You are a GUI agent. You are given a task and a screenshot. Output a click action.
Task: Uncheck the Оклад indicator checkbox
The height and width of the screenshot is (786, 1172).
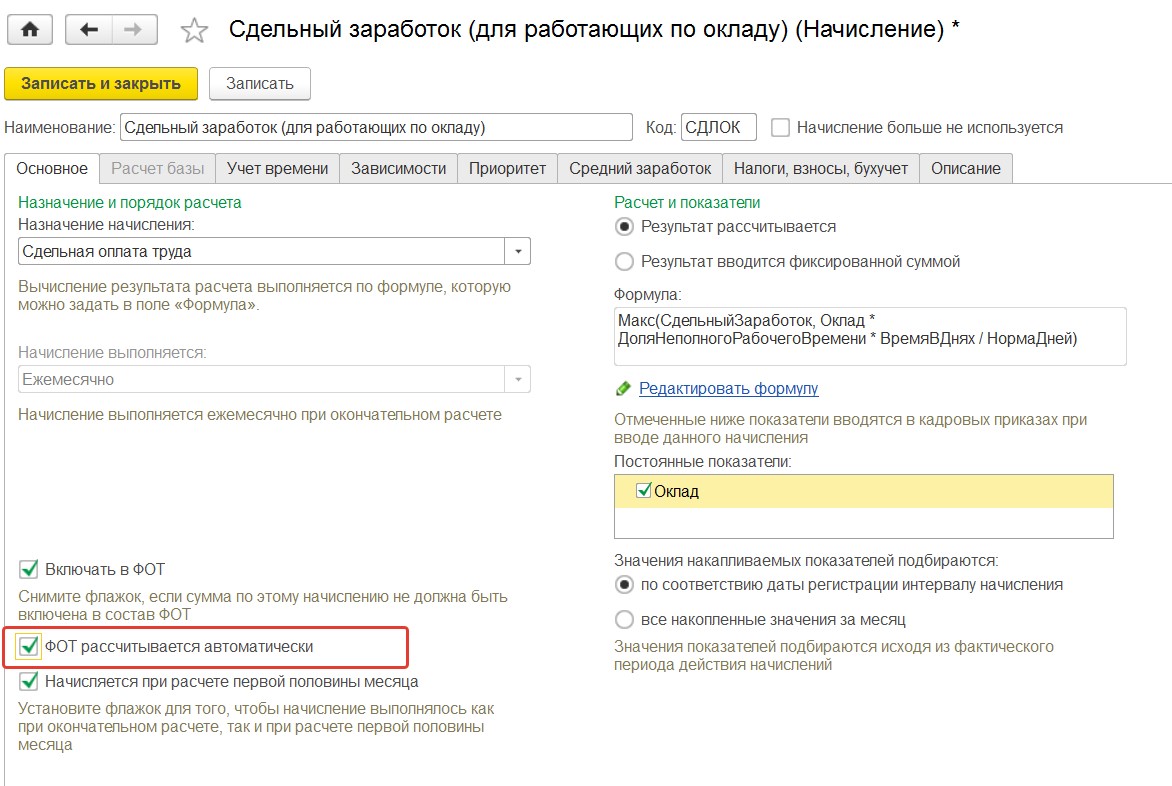tap(643, 491)
